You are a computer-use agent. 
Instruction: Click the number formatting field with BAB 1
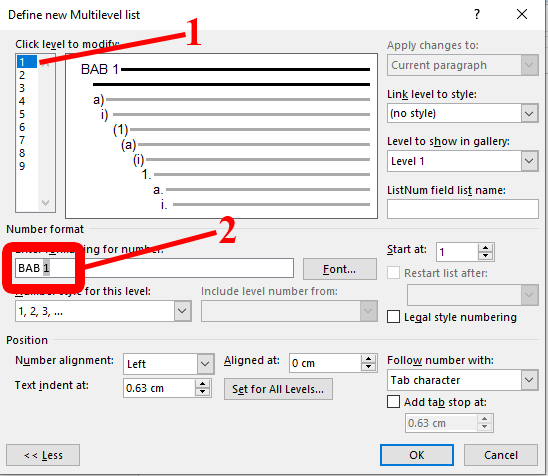(x=154, y=268)
